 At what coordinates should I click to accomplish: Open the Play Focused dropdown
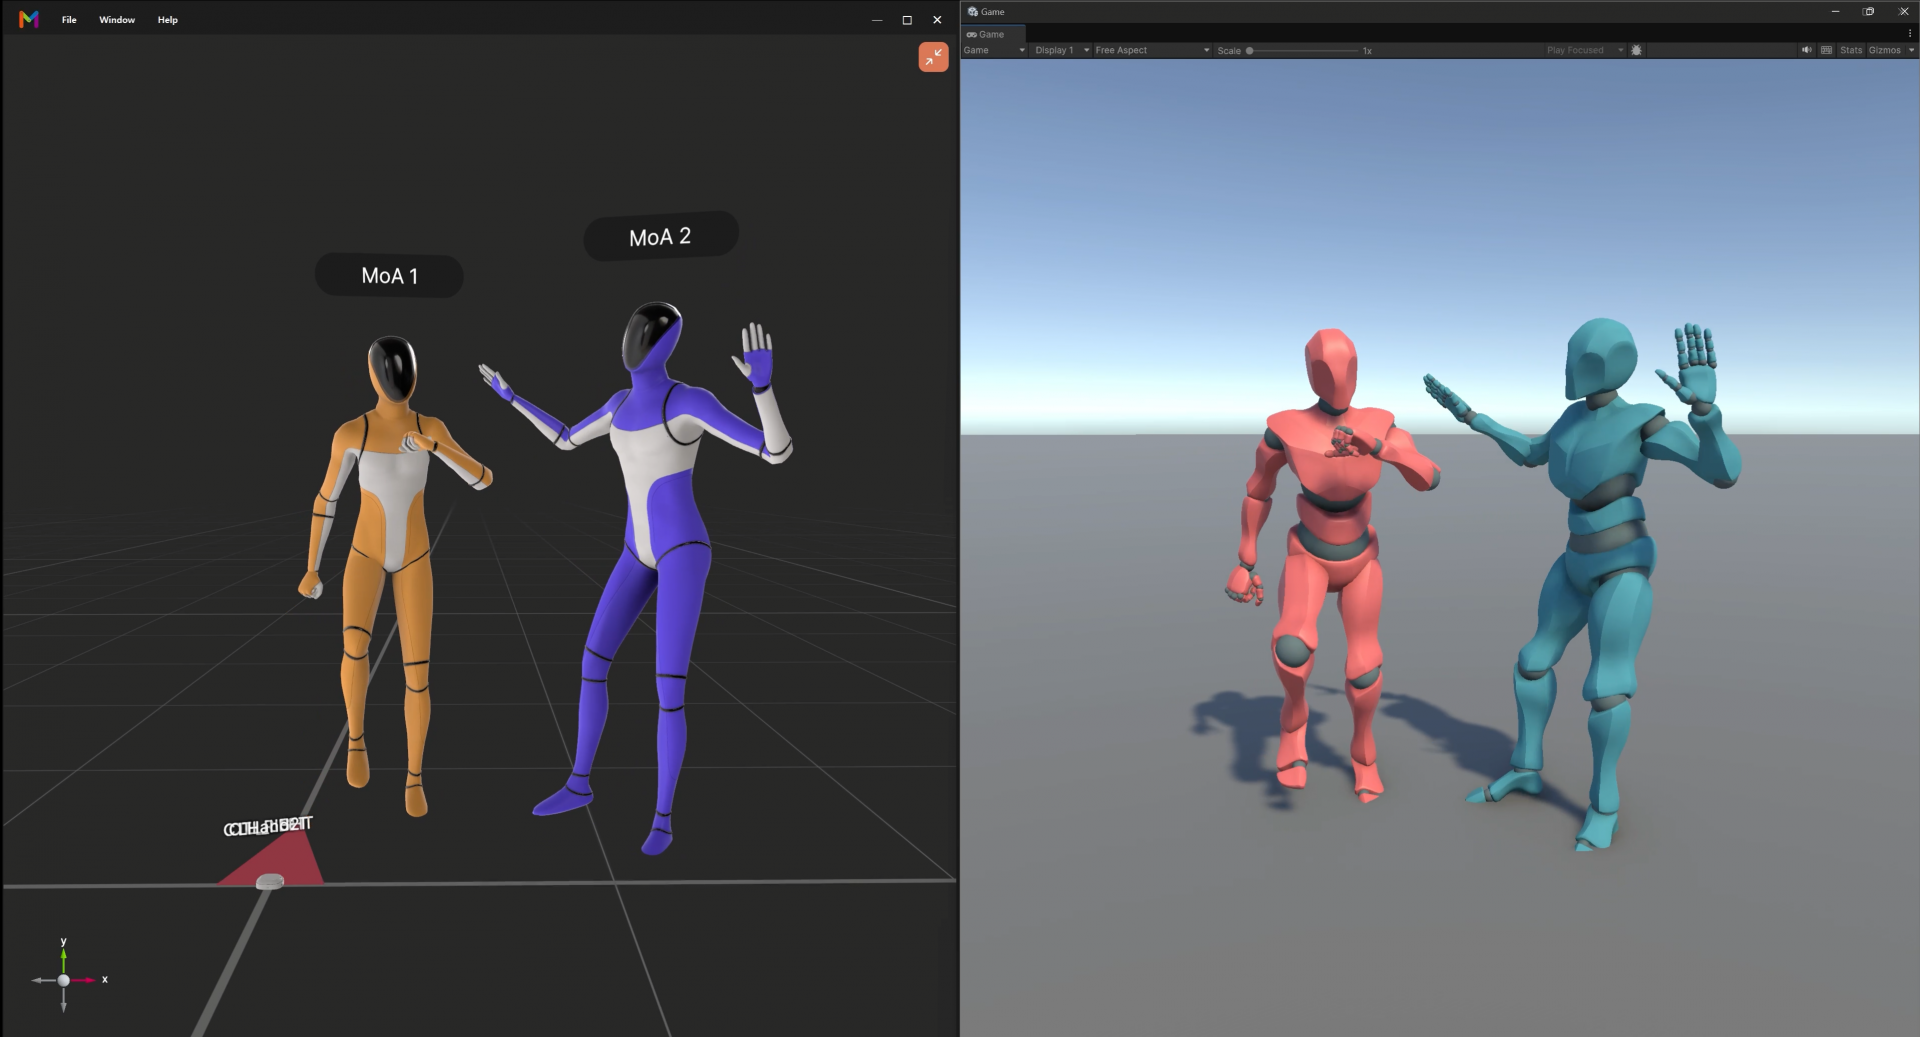tap(1584, 50)
